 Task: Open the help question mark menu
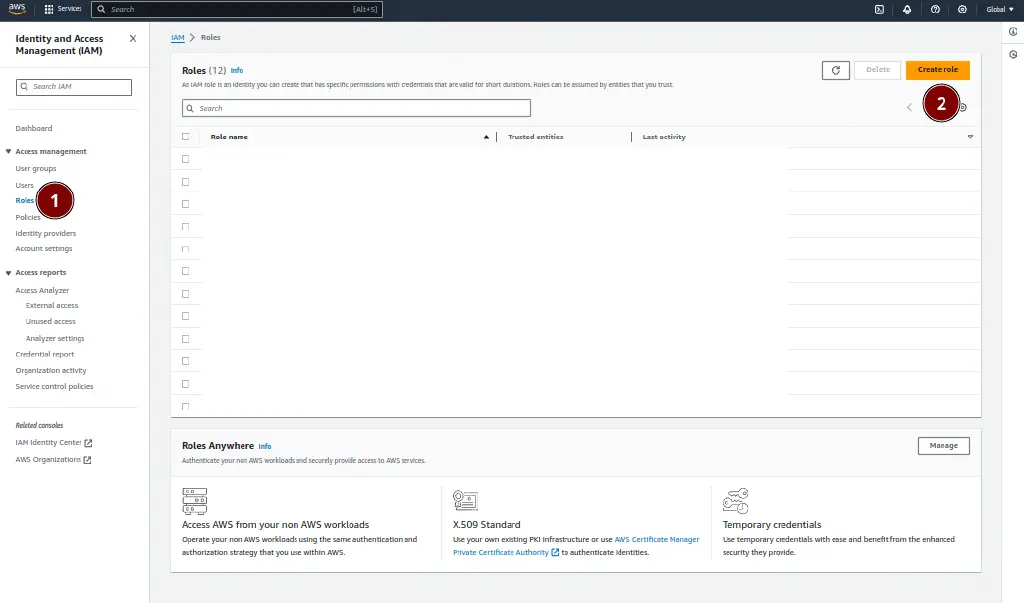tap(935, 9)
